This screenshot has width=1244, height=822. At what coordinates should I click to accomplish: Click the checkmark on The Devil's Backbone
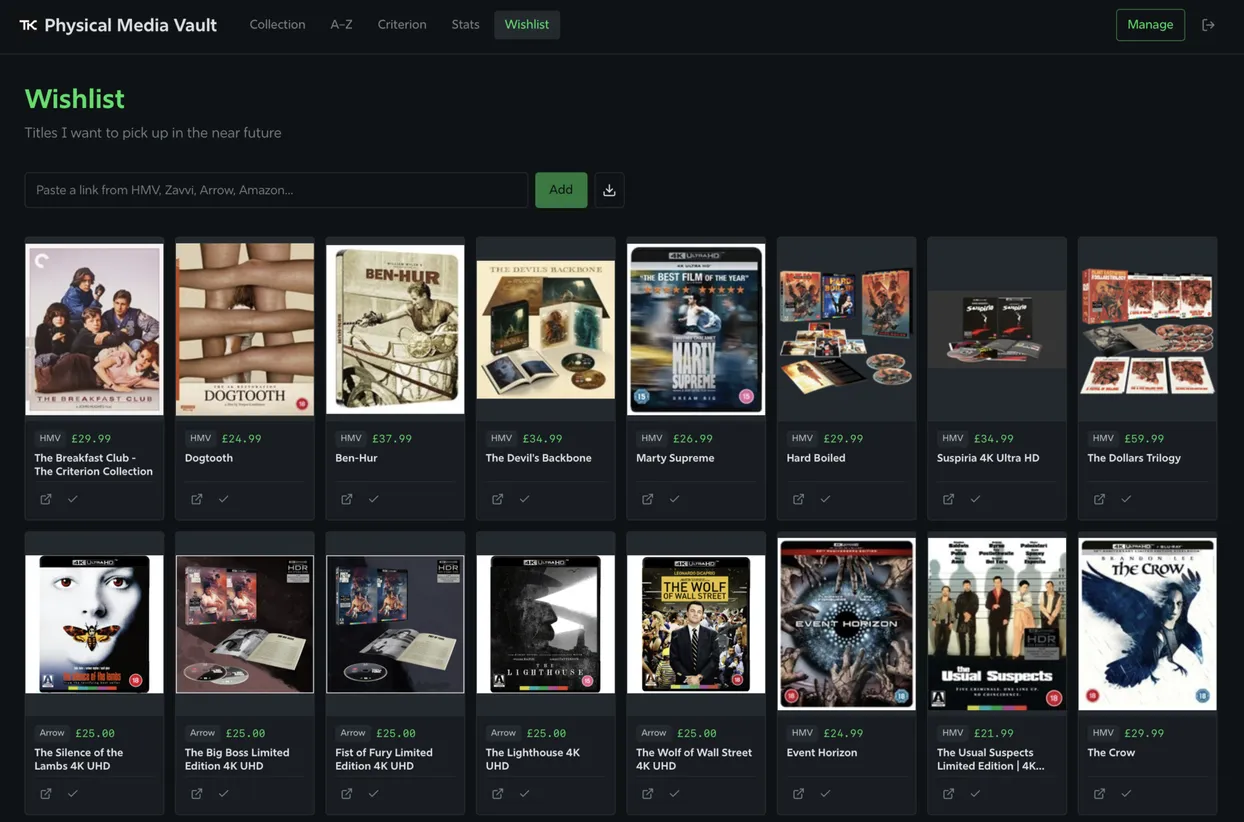pyautogui.click(x=525, y=499)
